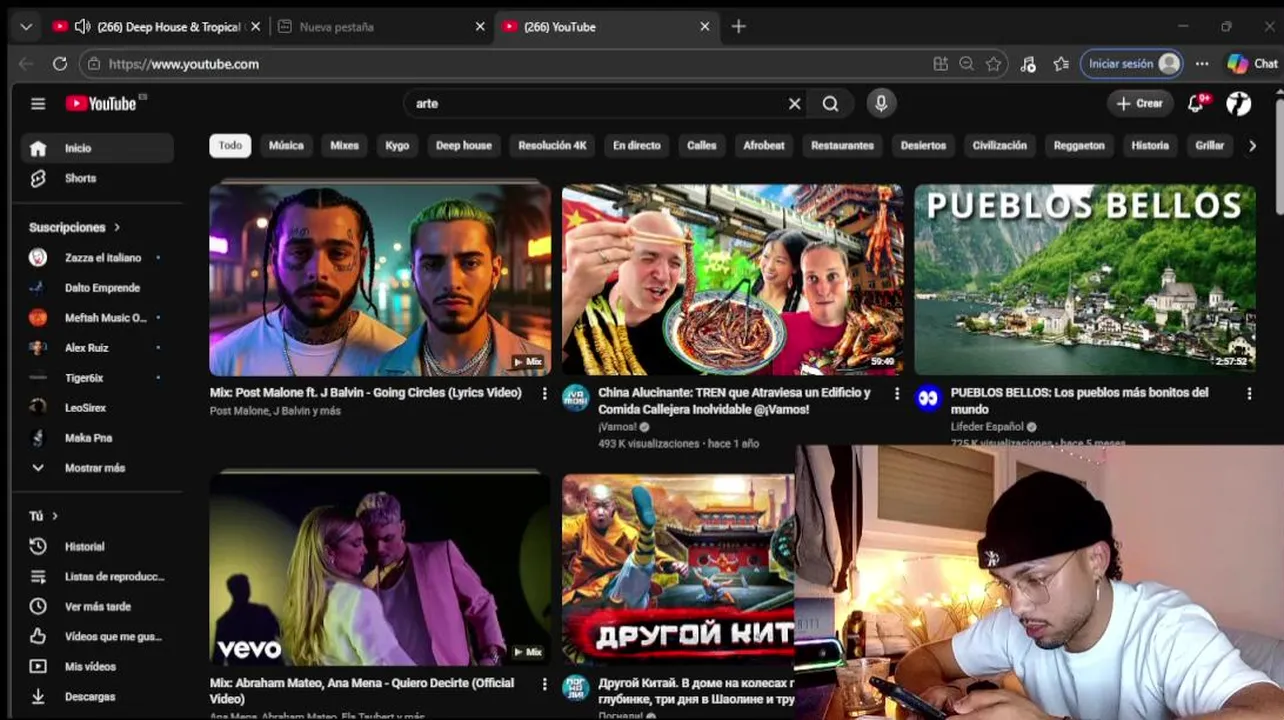
Task: Select the En directo filter chip
Action: pos(637,146)
